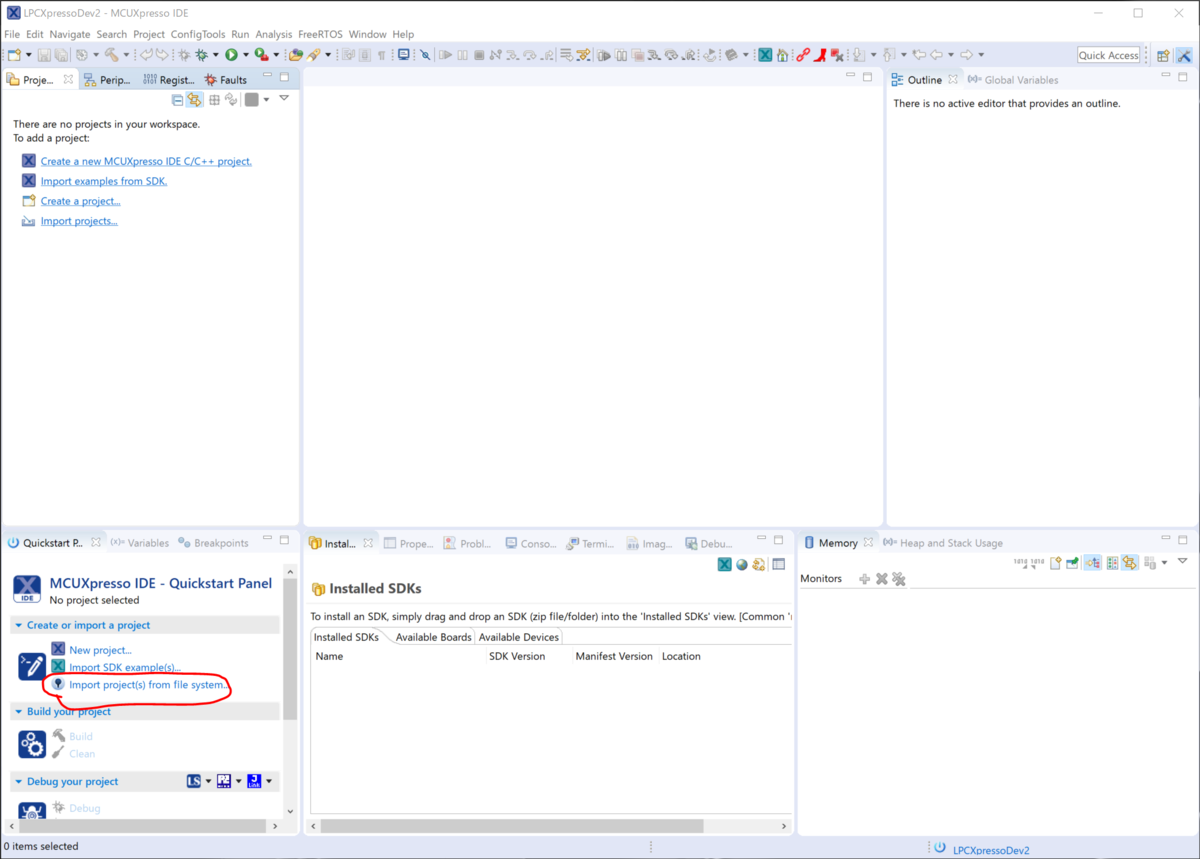Click the remove memory monitor X icon
Image resolution: width=1200 pixels, height=859 pixels.
[x=881, y=579]
